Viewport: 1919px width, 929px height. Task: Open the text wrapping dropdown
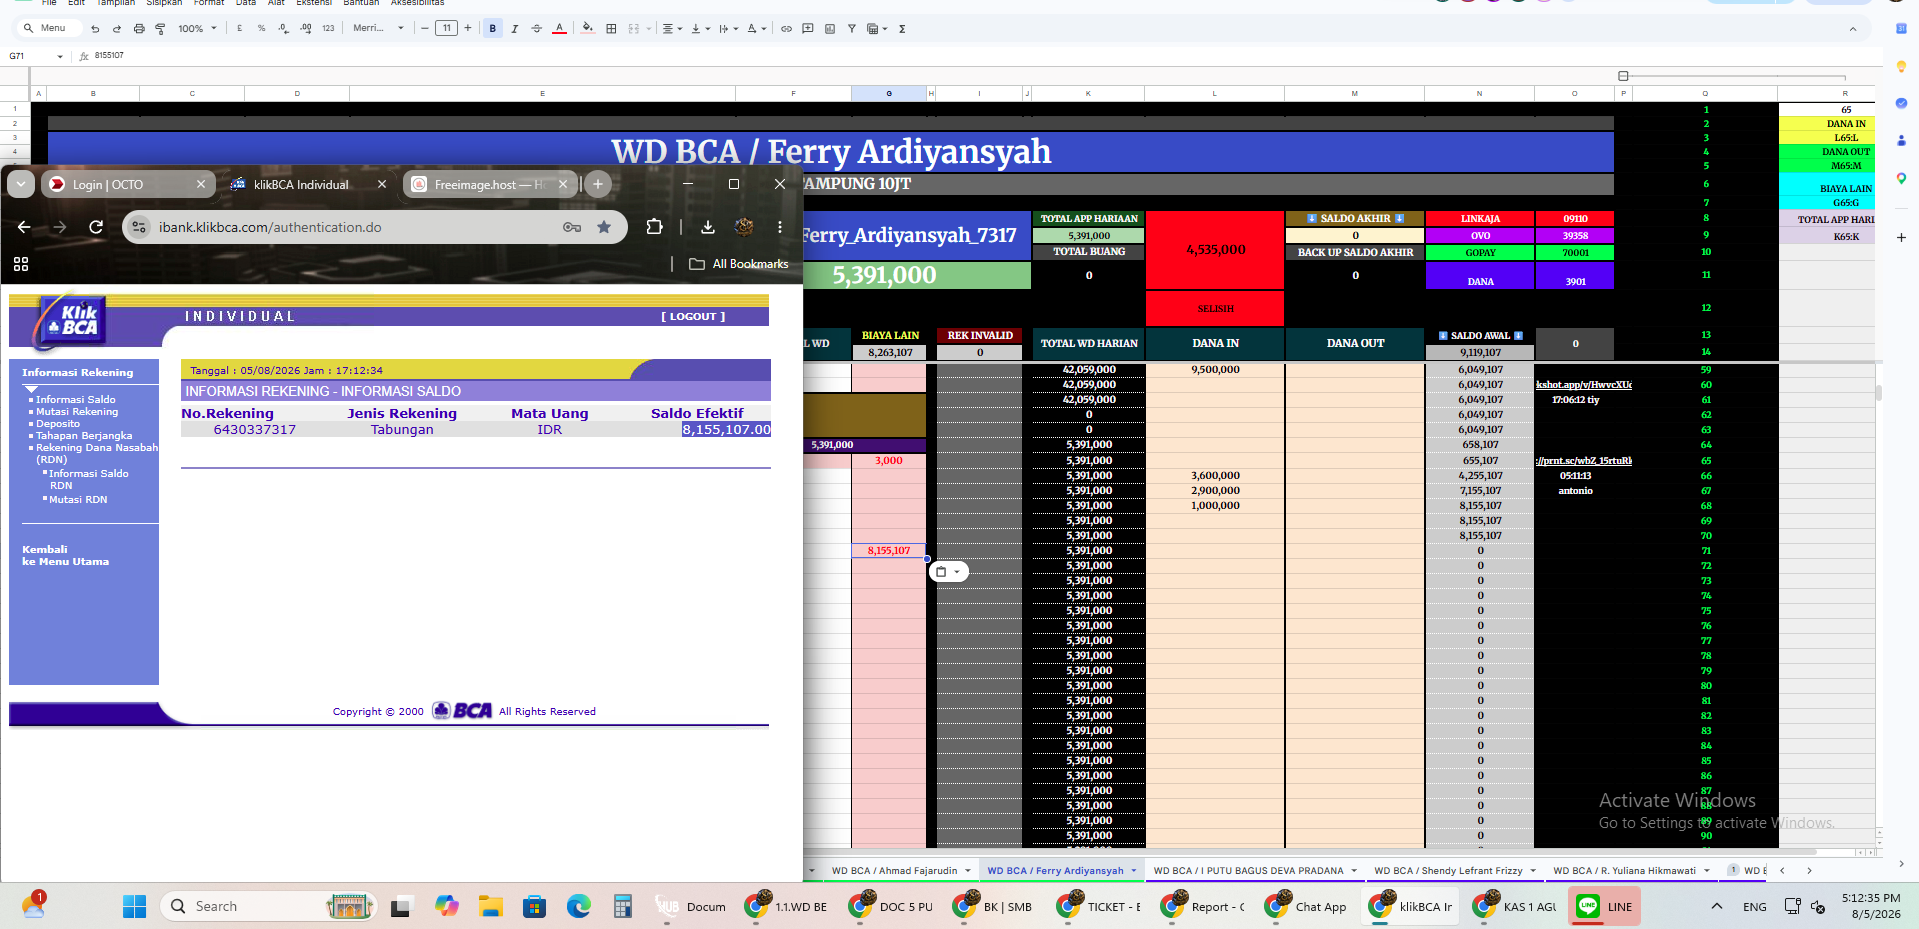[x=728, y=29]
